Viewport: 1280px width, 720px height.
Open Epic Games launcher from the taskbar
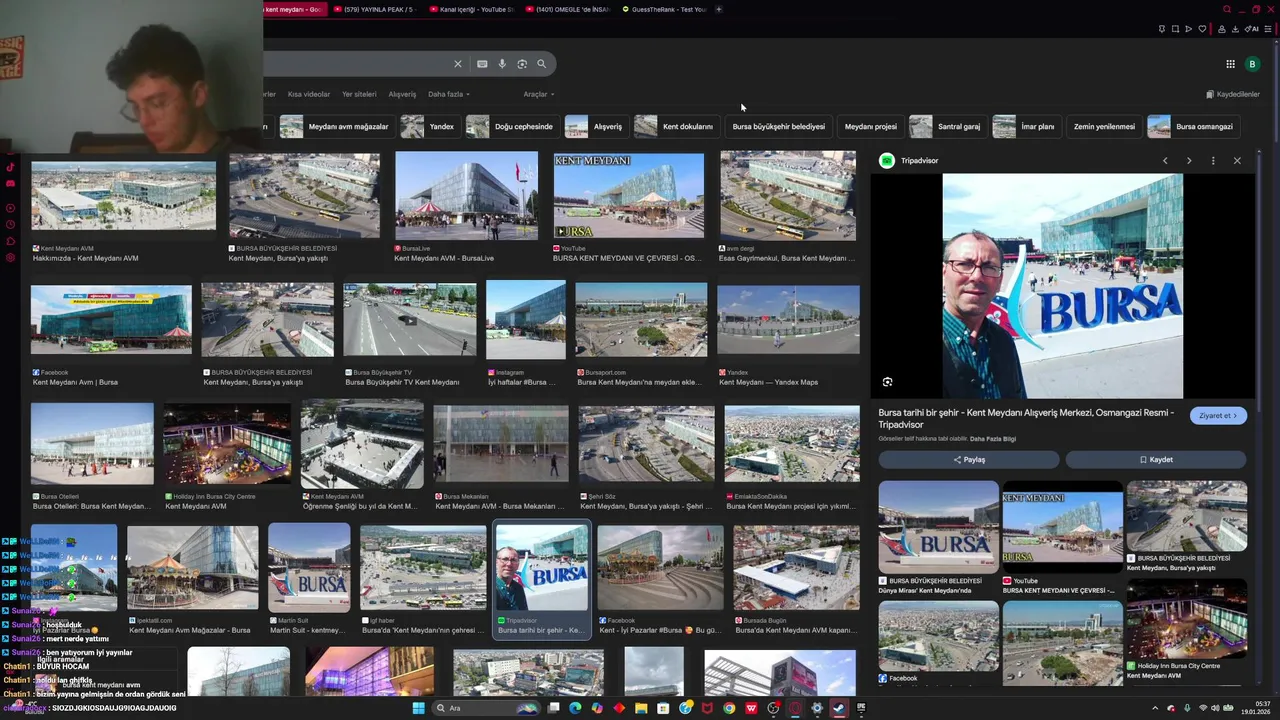(x=860, y=708)
